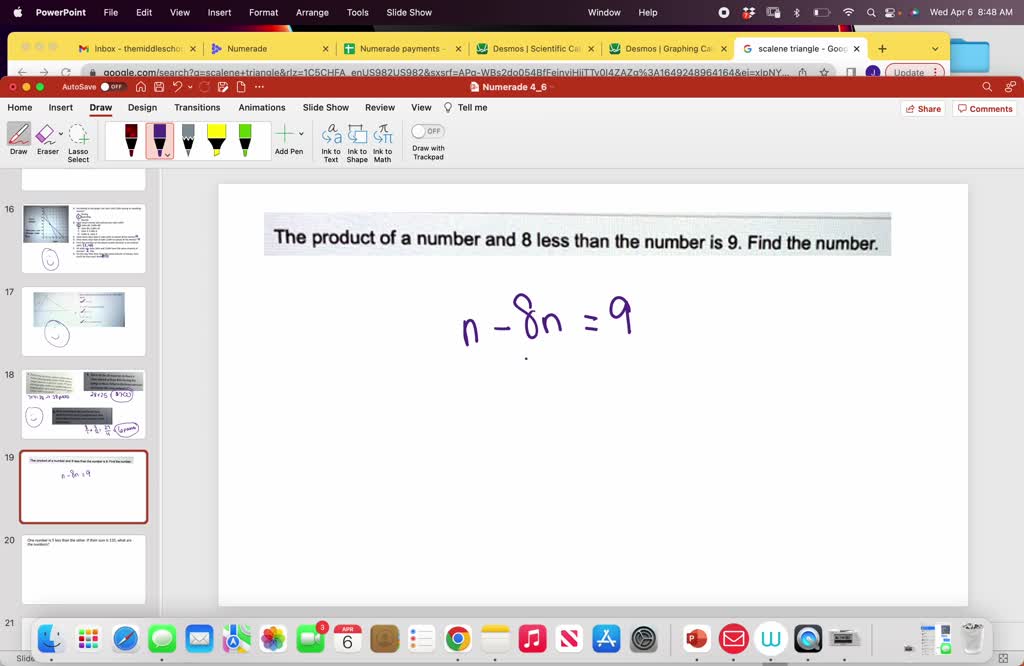Expand Chrome tab search chevron
This screenshot has height=666, width=1024.
click(x=935, y=48)
